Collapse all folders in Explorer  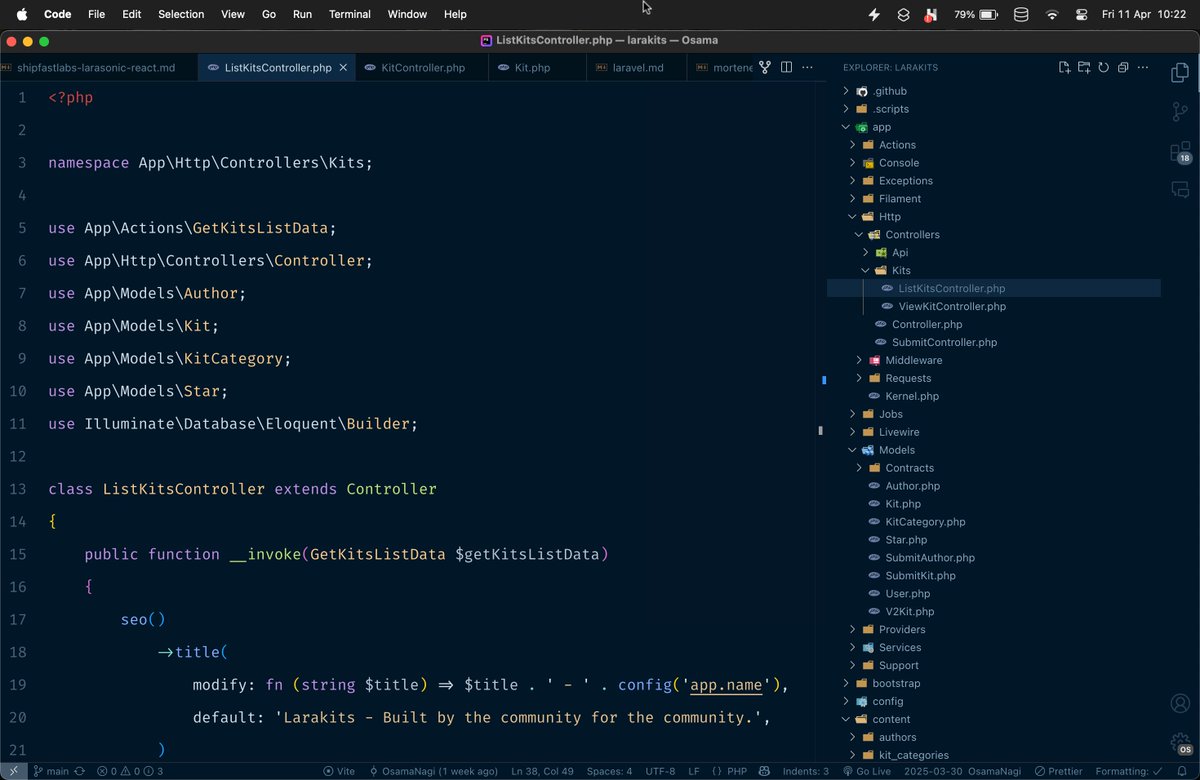(x=1123, y=68)
